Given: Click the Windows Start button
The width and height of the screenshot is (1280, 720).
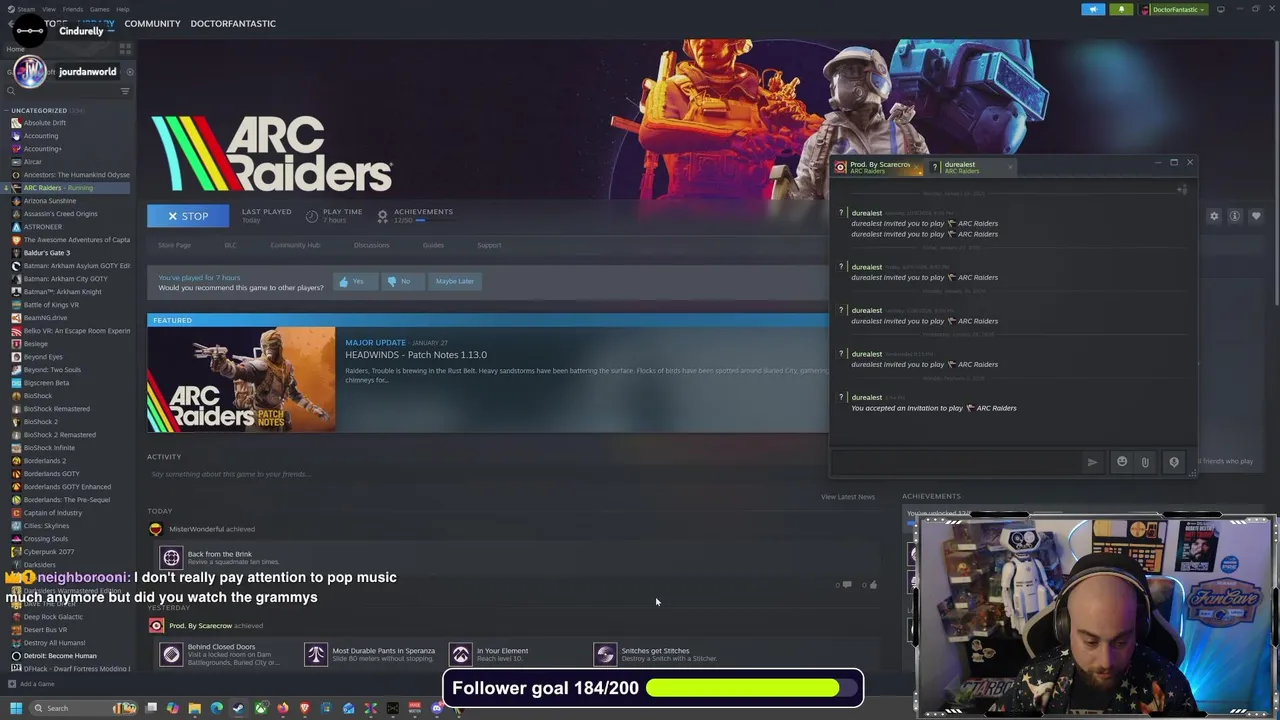Looking at the screenshot, I should coord(15,708).
